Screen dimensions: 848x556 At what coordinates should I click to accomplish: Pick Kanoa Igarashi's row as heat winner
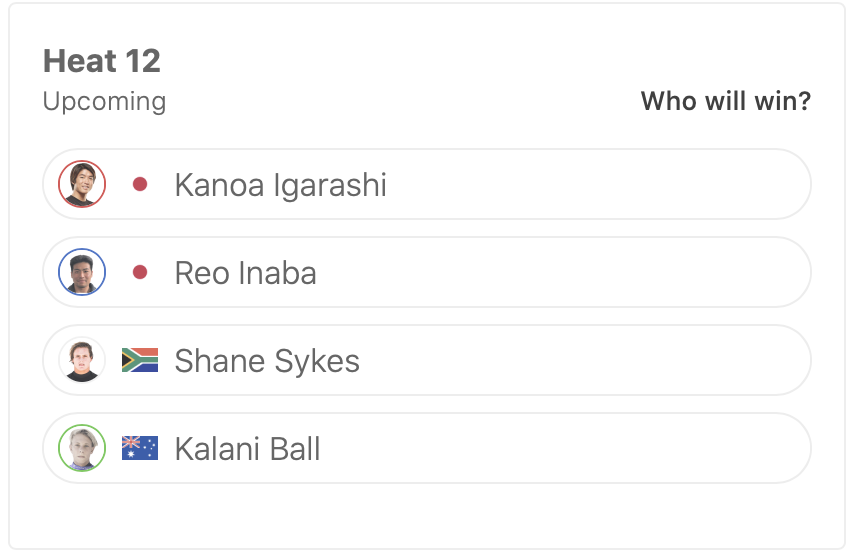pos(600,184)
